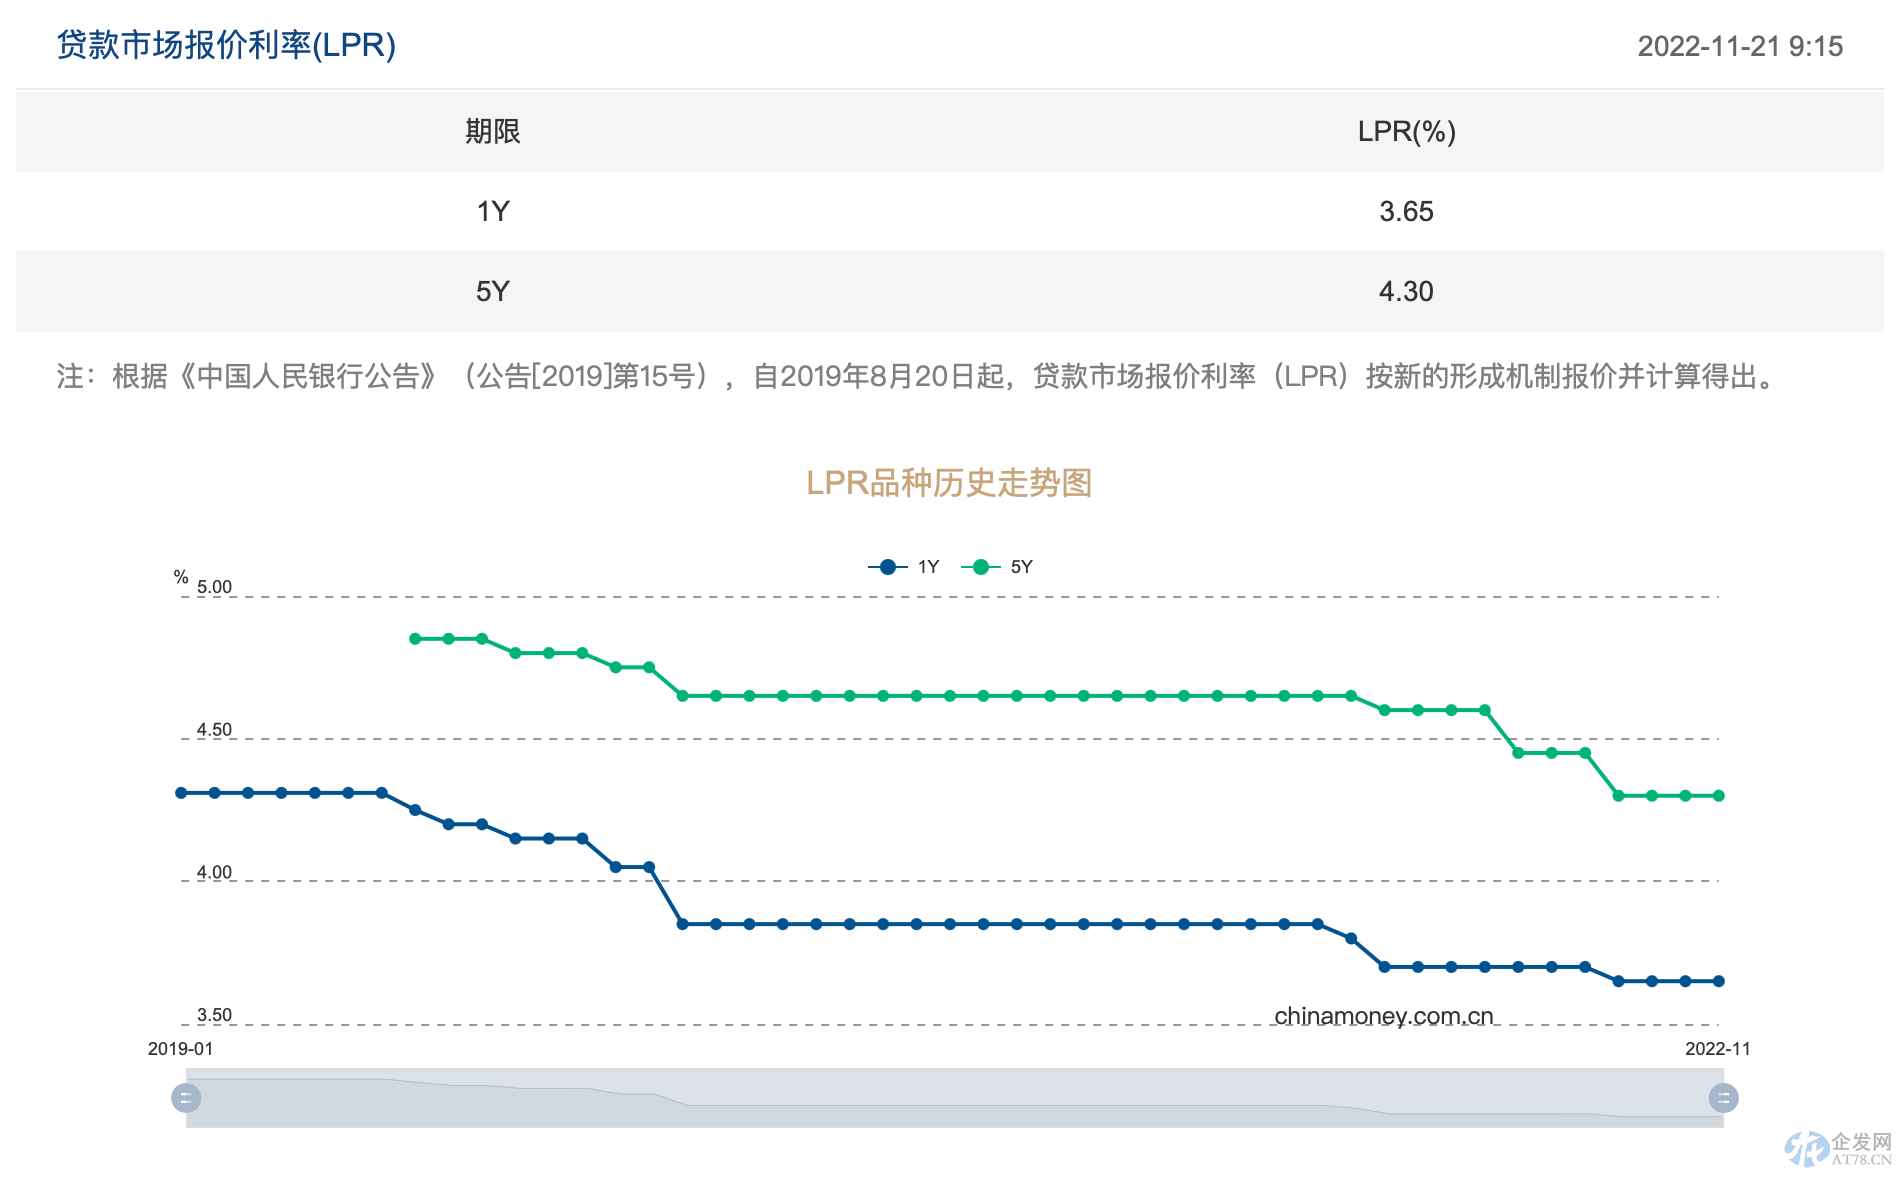Select the first data point on the 5Y line
The image size is (1900, 1186).
click(x=414, y=638)
